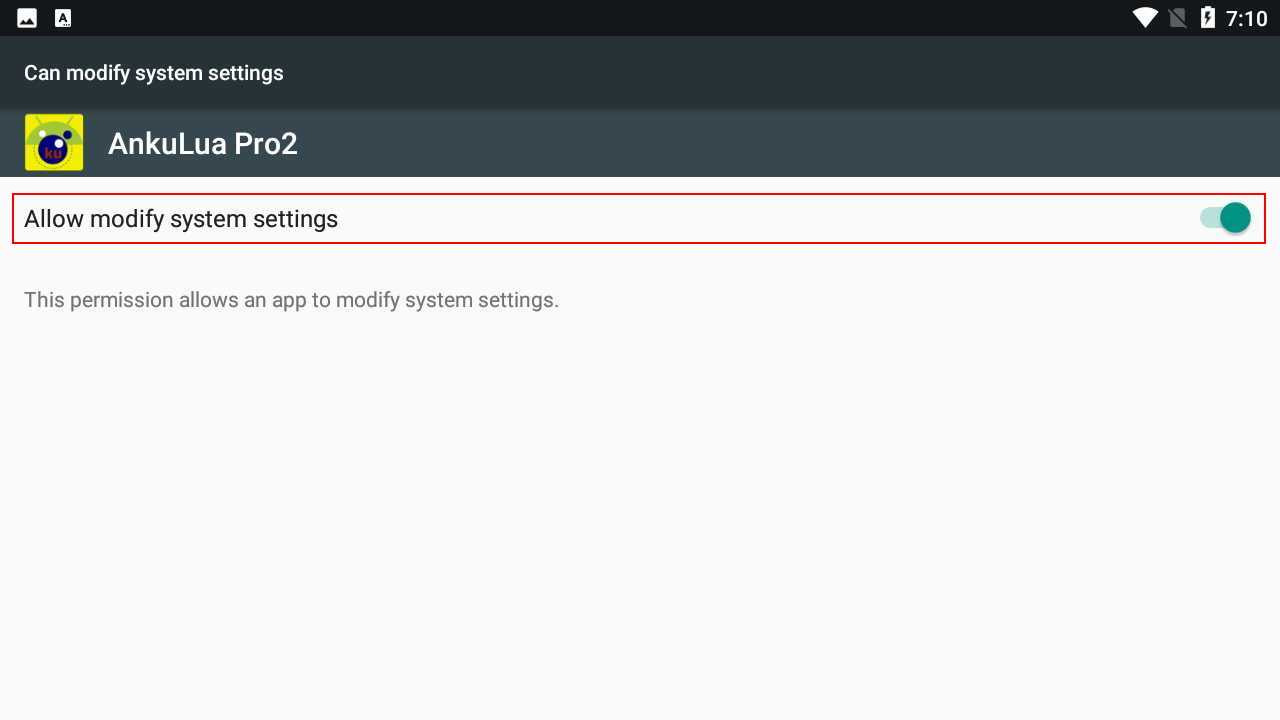The width and height of the screenshot is (1280, 720).
Task: Click the AnkuLua Pro2 app icon
Action: [x=54, y=143]
